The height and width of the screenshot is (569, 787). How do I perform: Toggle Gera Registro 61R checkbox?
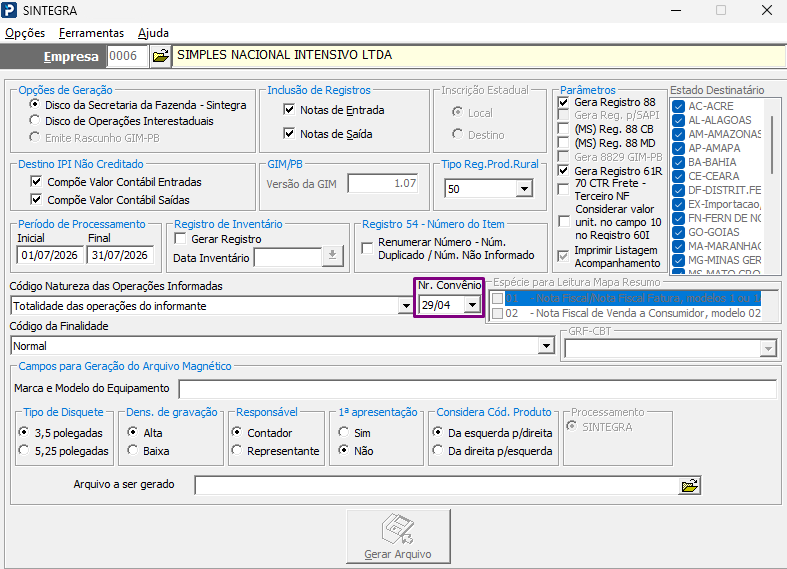pos(564,171)
